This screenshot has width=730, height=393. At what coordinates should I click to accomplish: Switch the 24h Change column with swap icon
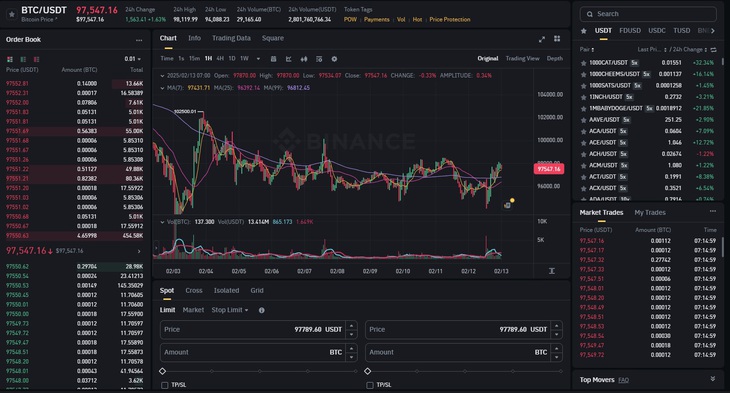(x=714, y=49)
